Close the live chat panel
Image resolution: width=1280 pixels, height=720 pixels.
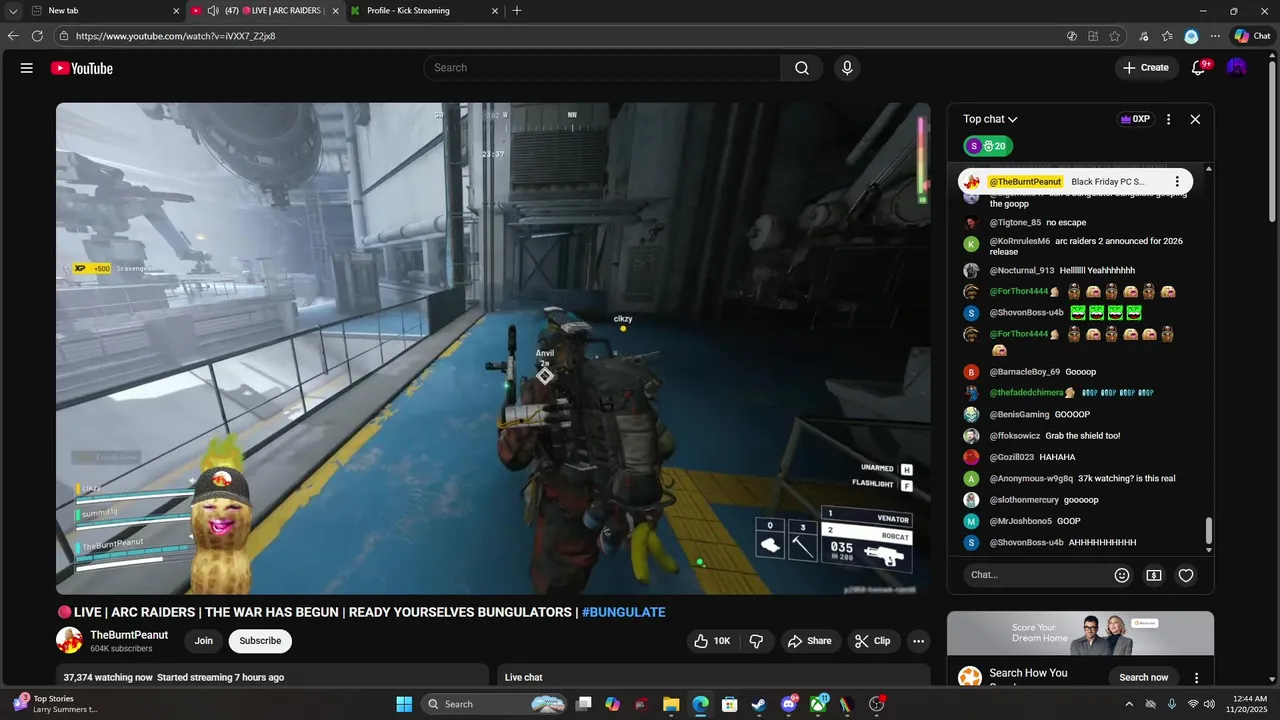1195,119
